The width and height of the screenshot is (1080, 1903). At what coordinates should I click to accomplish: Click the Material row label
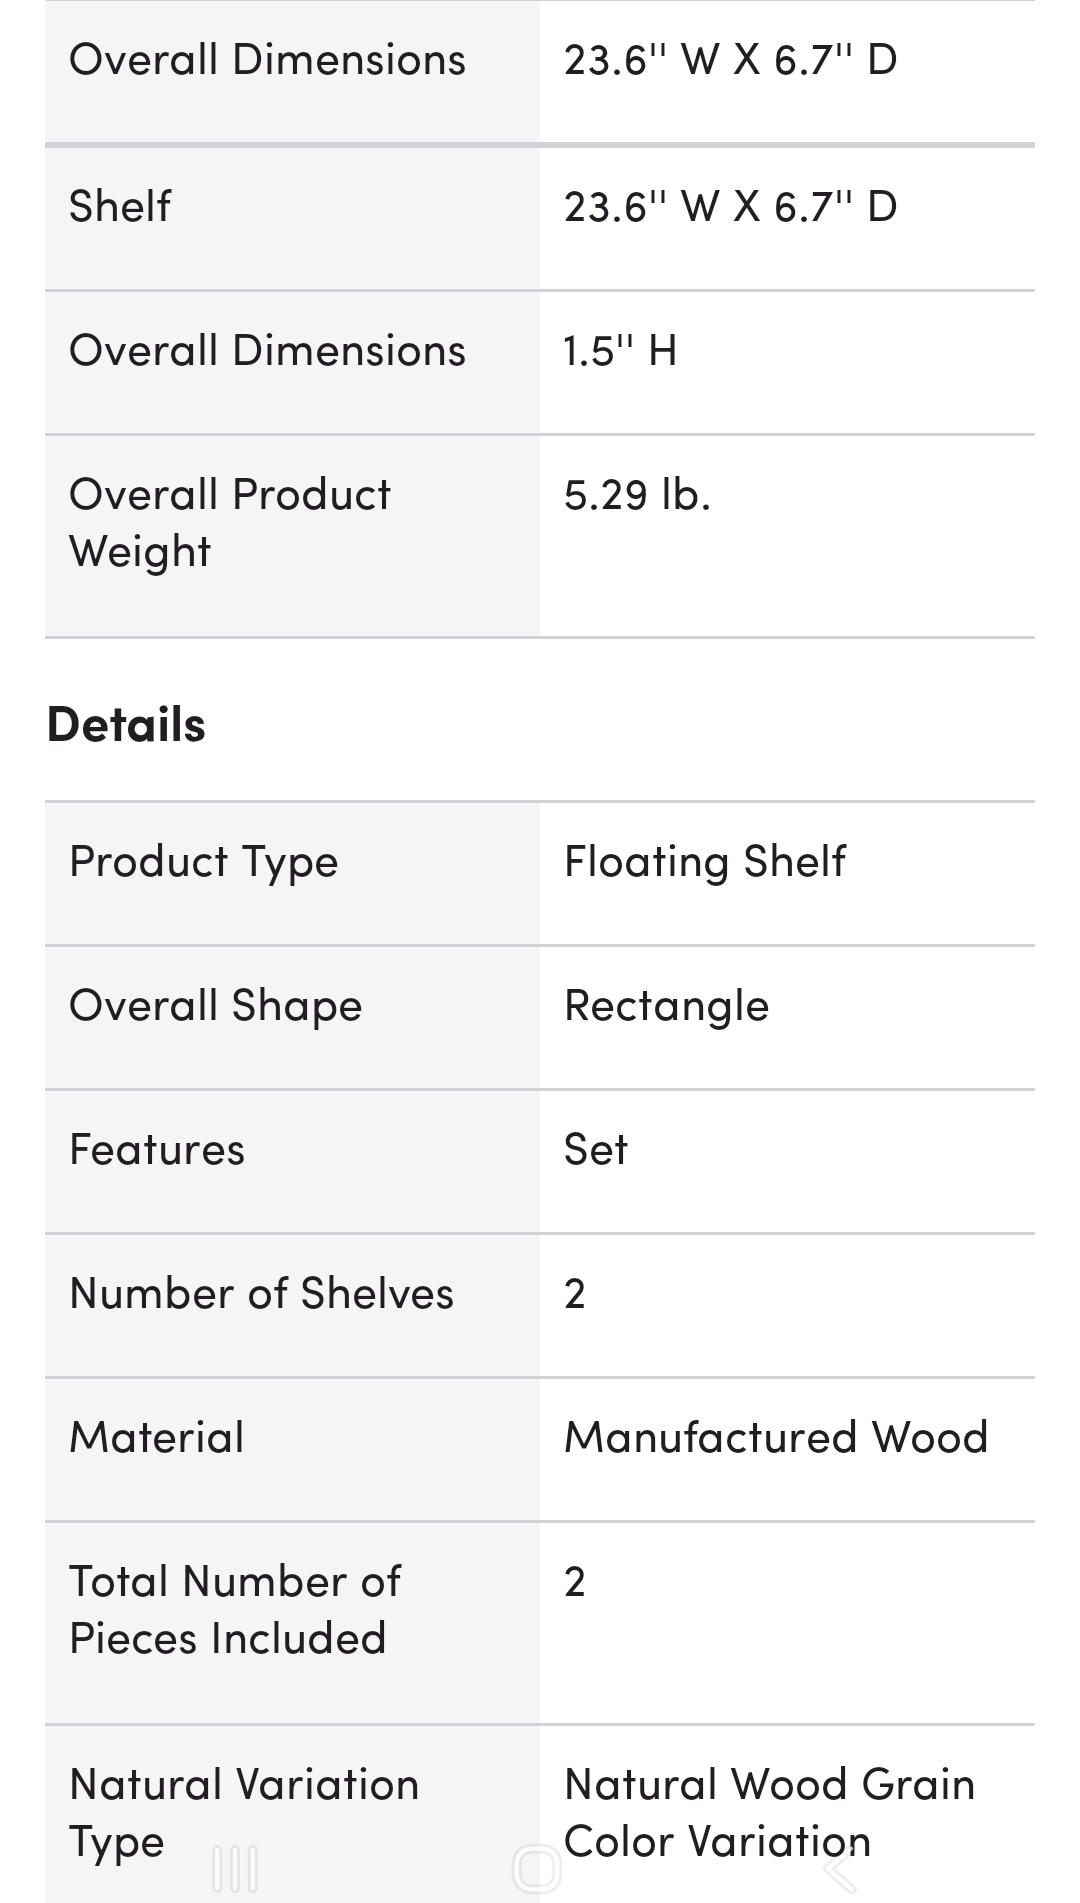pos(157,1438)
